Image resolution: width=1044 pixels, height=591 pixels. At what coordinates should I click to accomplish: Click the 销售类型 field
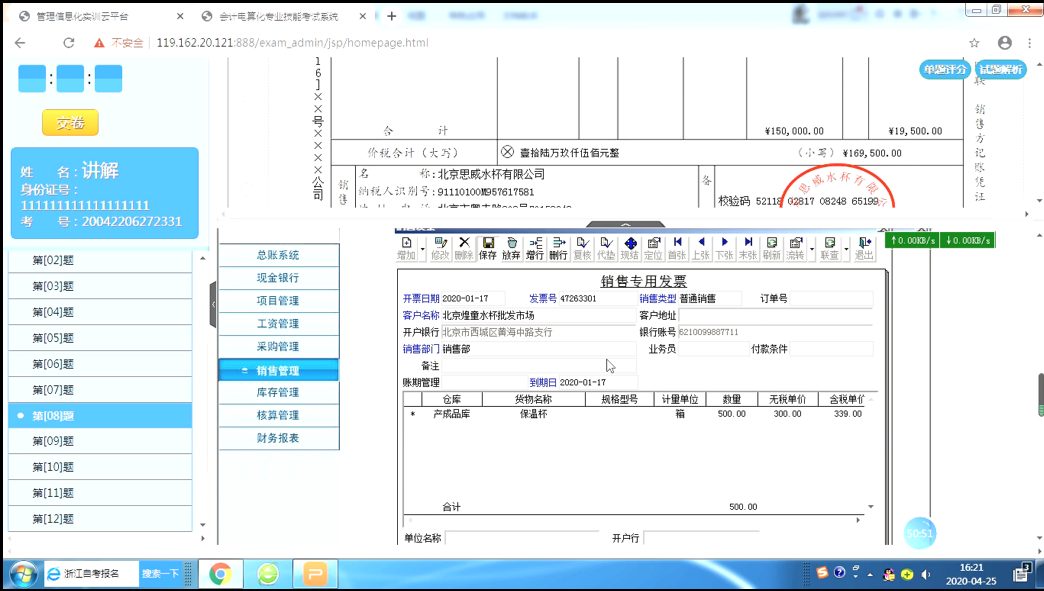(x=709, y=299)
